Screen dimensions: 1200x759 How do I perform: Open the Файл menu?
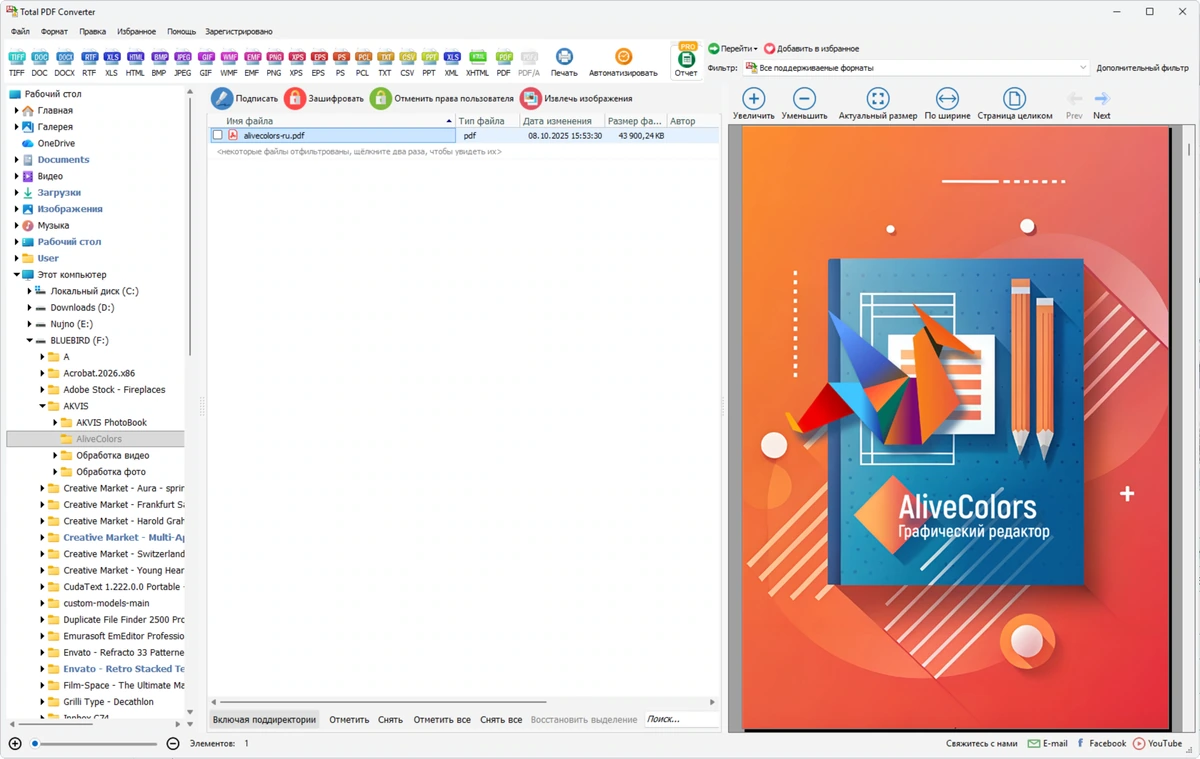[20, 31]
